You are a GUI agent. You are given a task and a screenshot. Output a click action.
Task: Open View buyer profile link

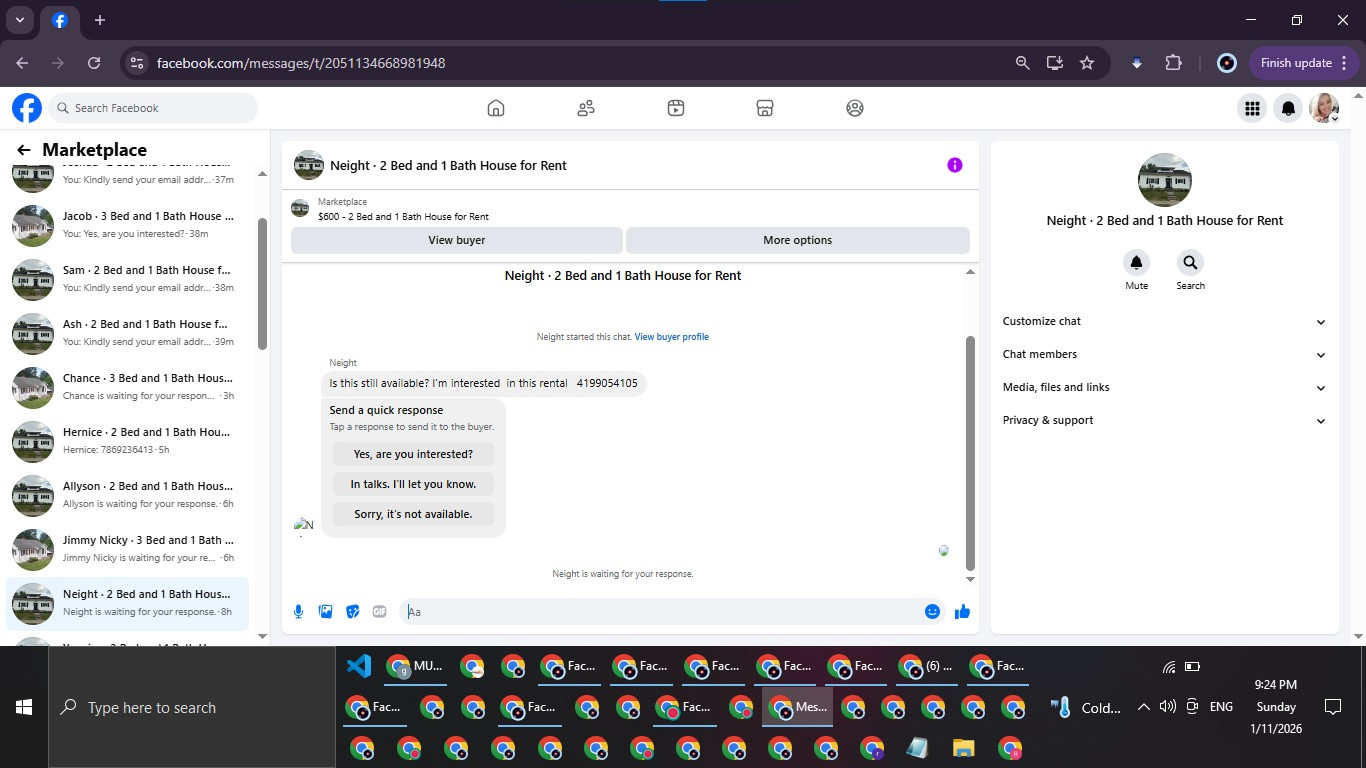click(x=671, y=337)
